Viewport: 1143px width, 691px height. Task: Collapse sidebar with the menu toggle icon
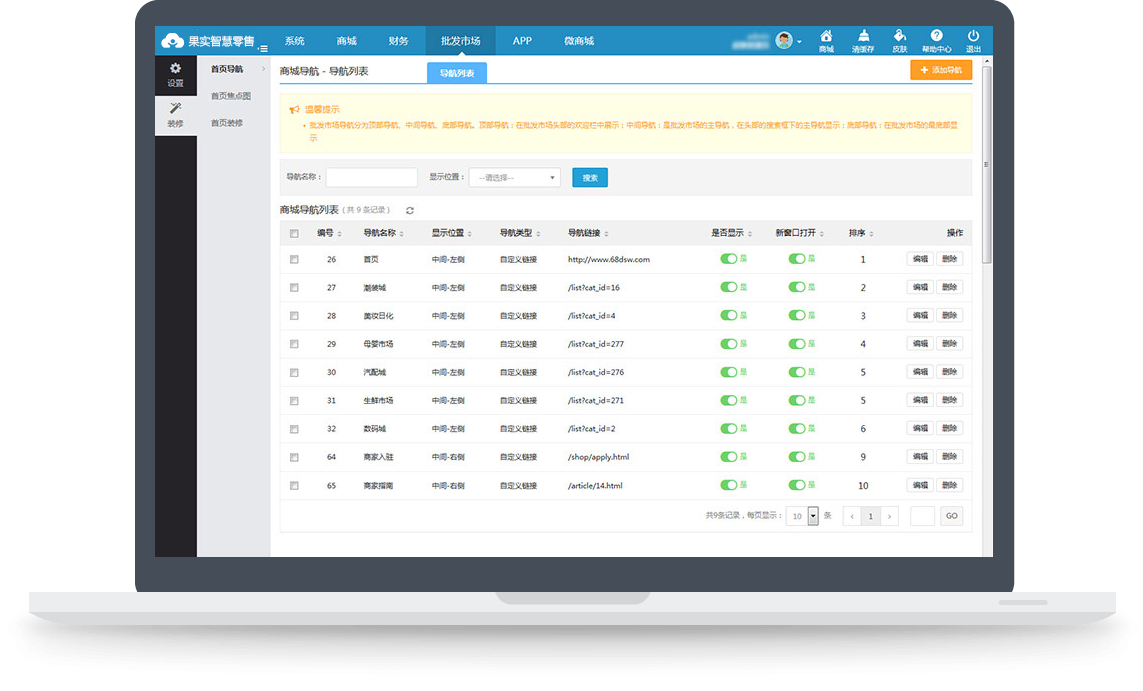tap(263, 48)
